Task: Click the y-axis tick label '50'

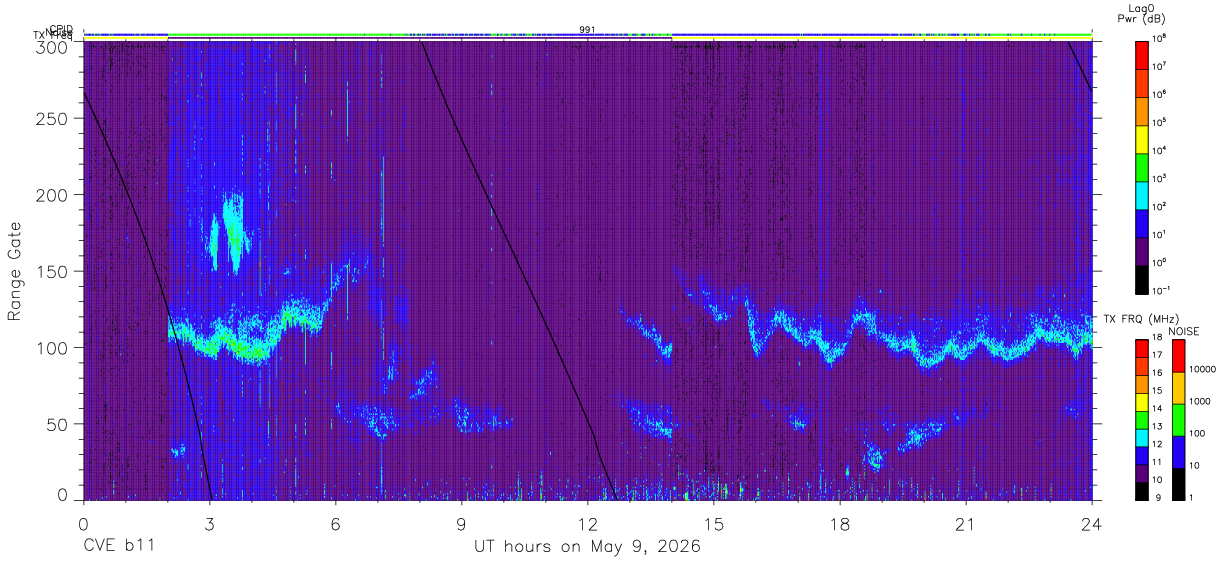Action: (57, 424)
